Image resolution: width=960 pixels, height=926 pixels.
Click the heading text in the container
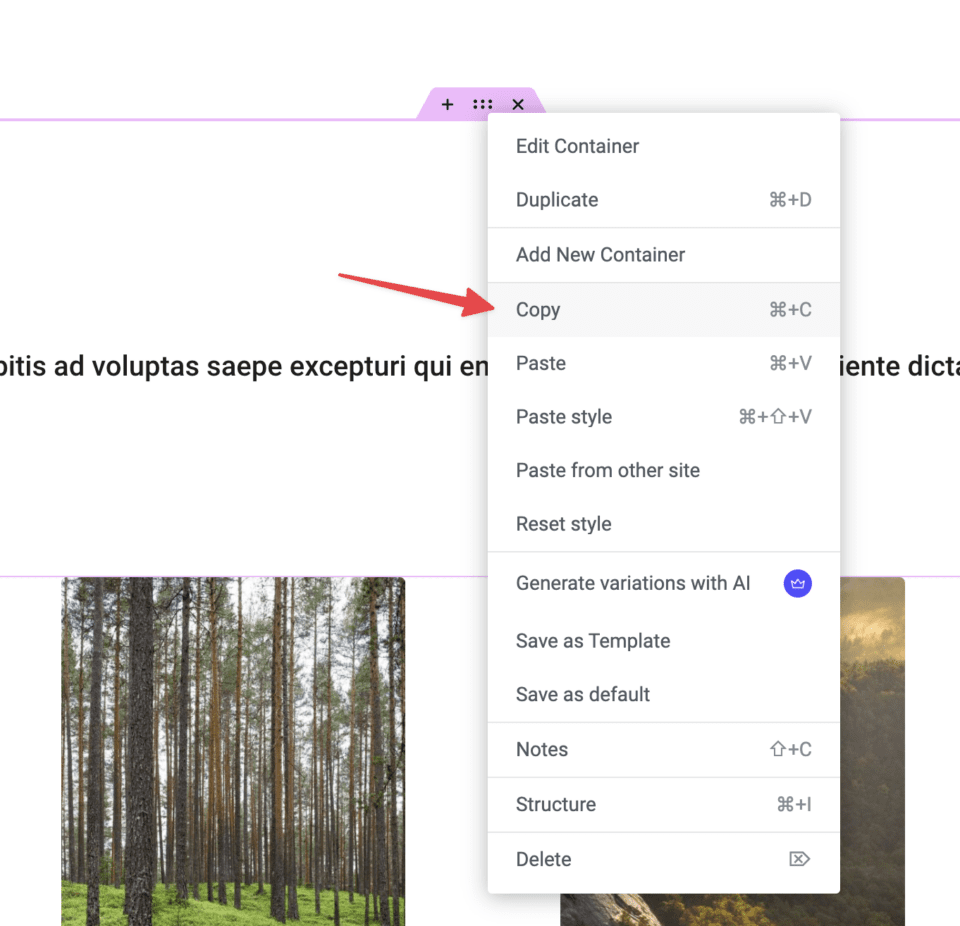[x=240, y=367]
